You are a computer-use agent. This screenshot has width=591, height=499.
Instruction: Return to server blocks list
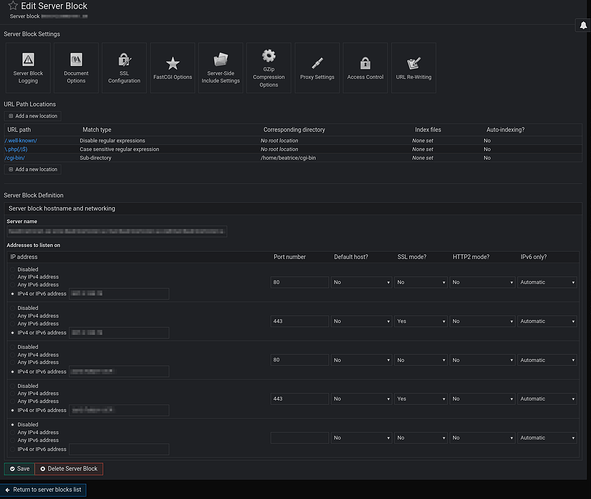click(x=43, y=490)
